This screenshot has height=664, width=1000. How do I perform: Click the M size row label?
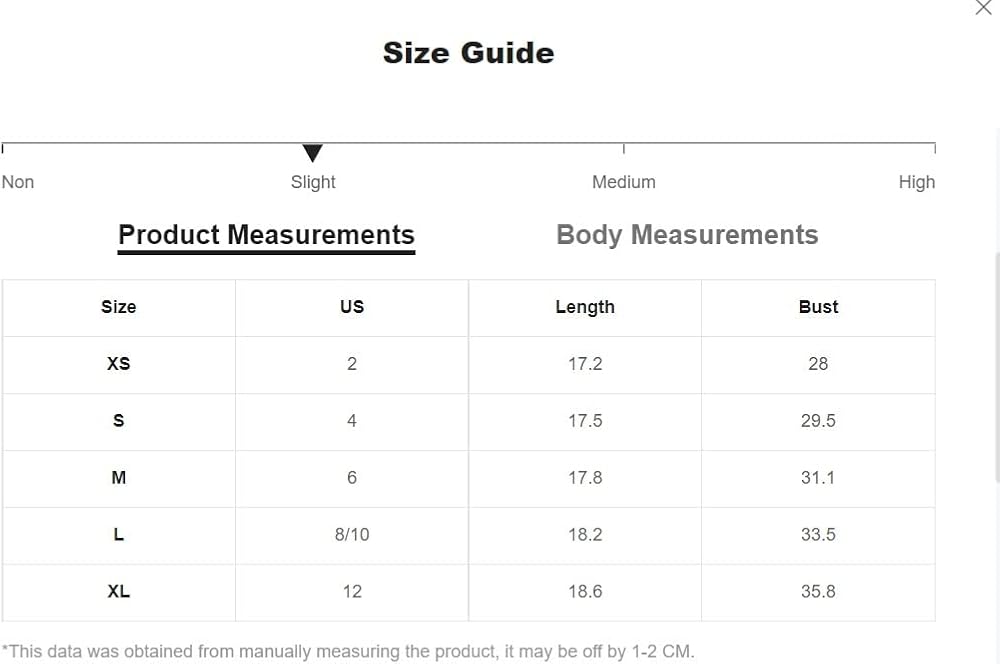[118, 478]
